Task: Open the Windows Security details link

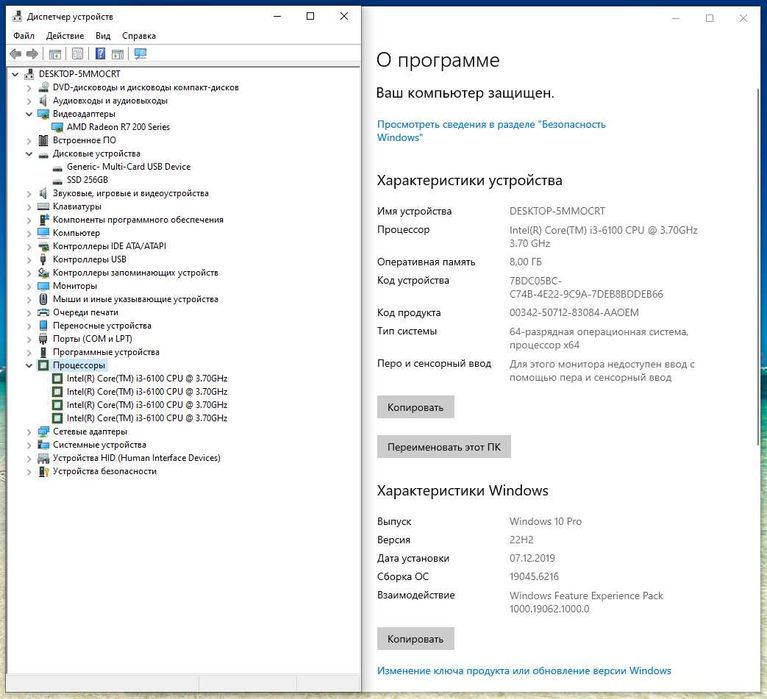Action: click(491, 131)
